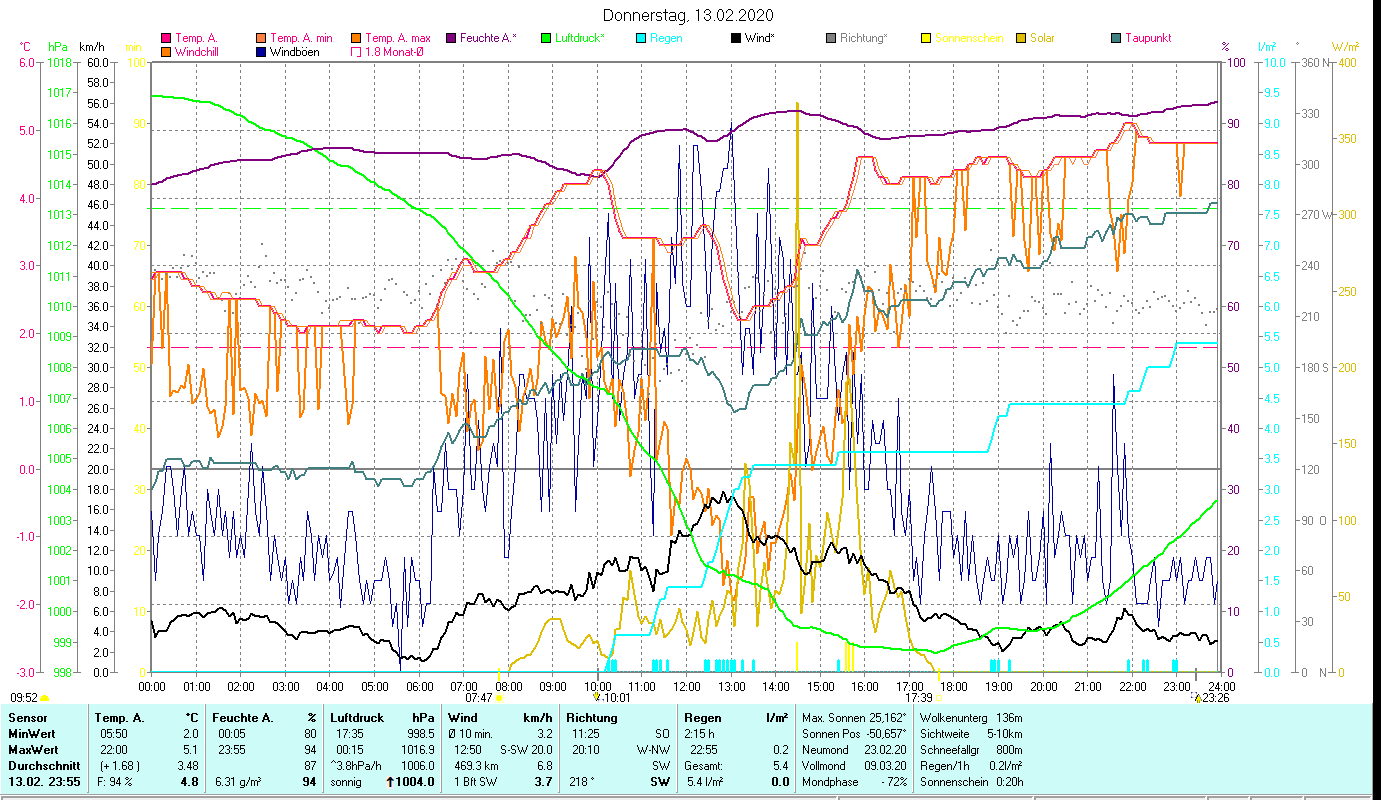Screen dimensions: 1381x800
Task: Click the 12:00 label on the time axis
Action: point(687,686)
